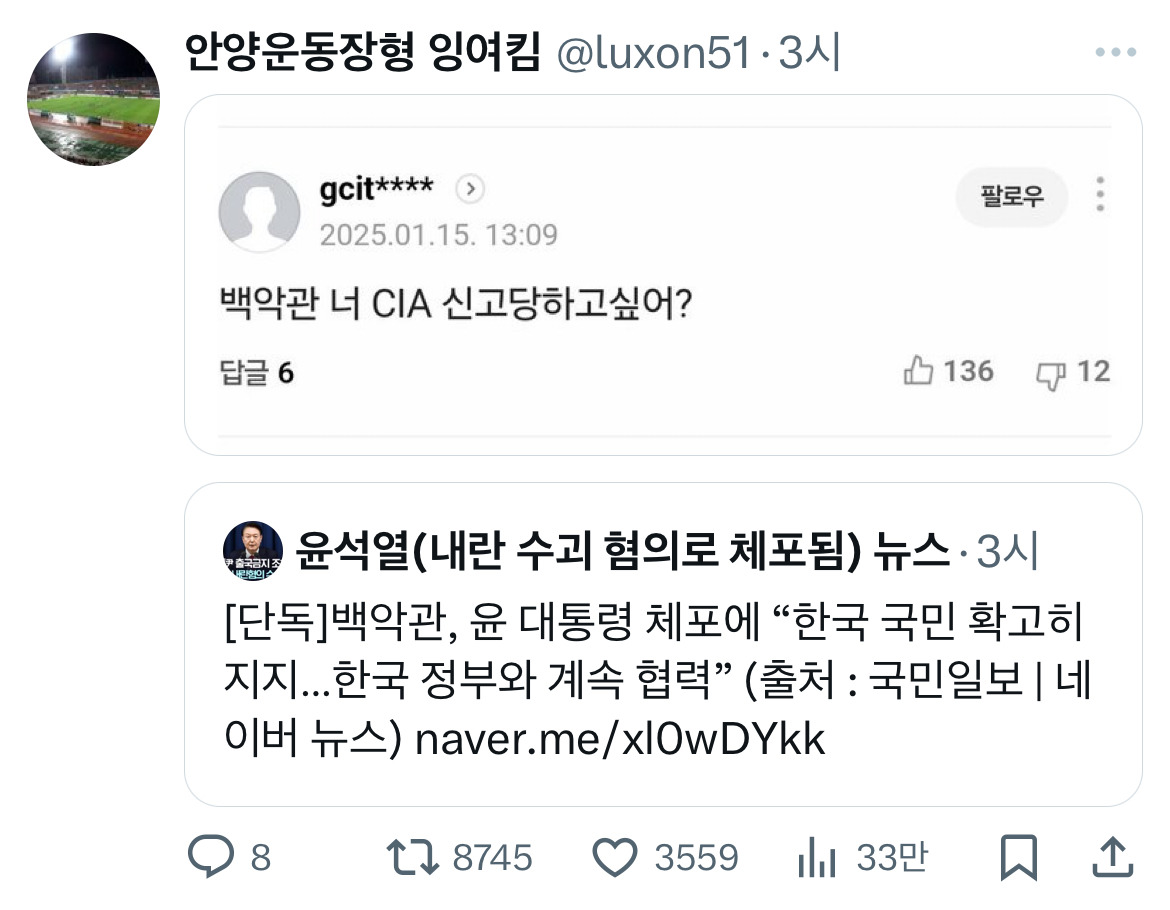This screenshot has width=1170, height=910.
Task: Downvote the gcit comment with thumbs down
Action: 1050,374
